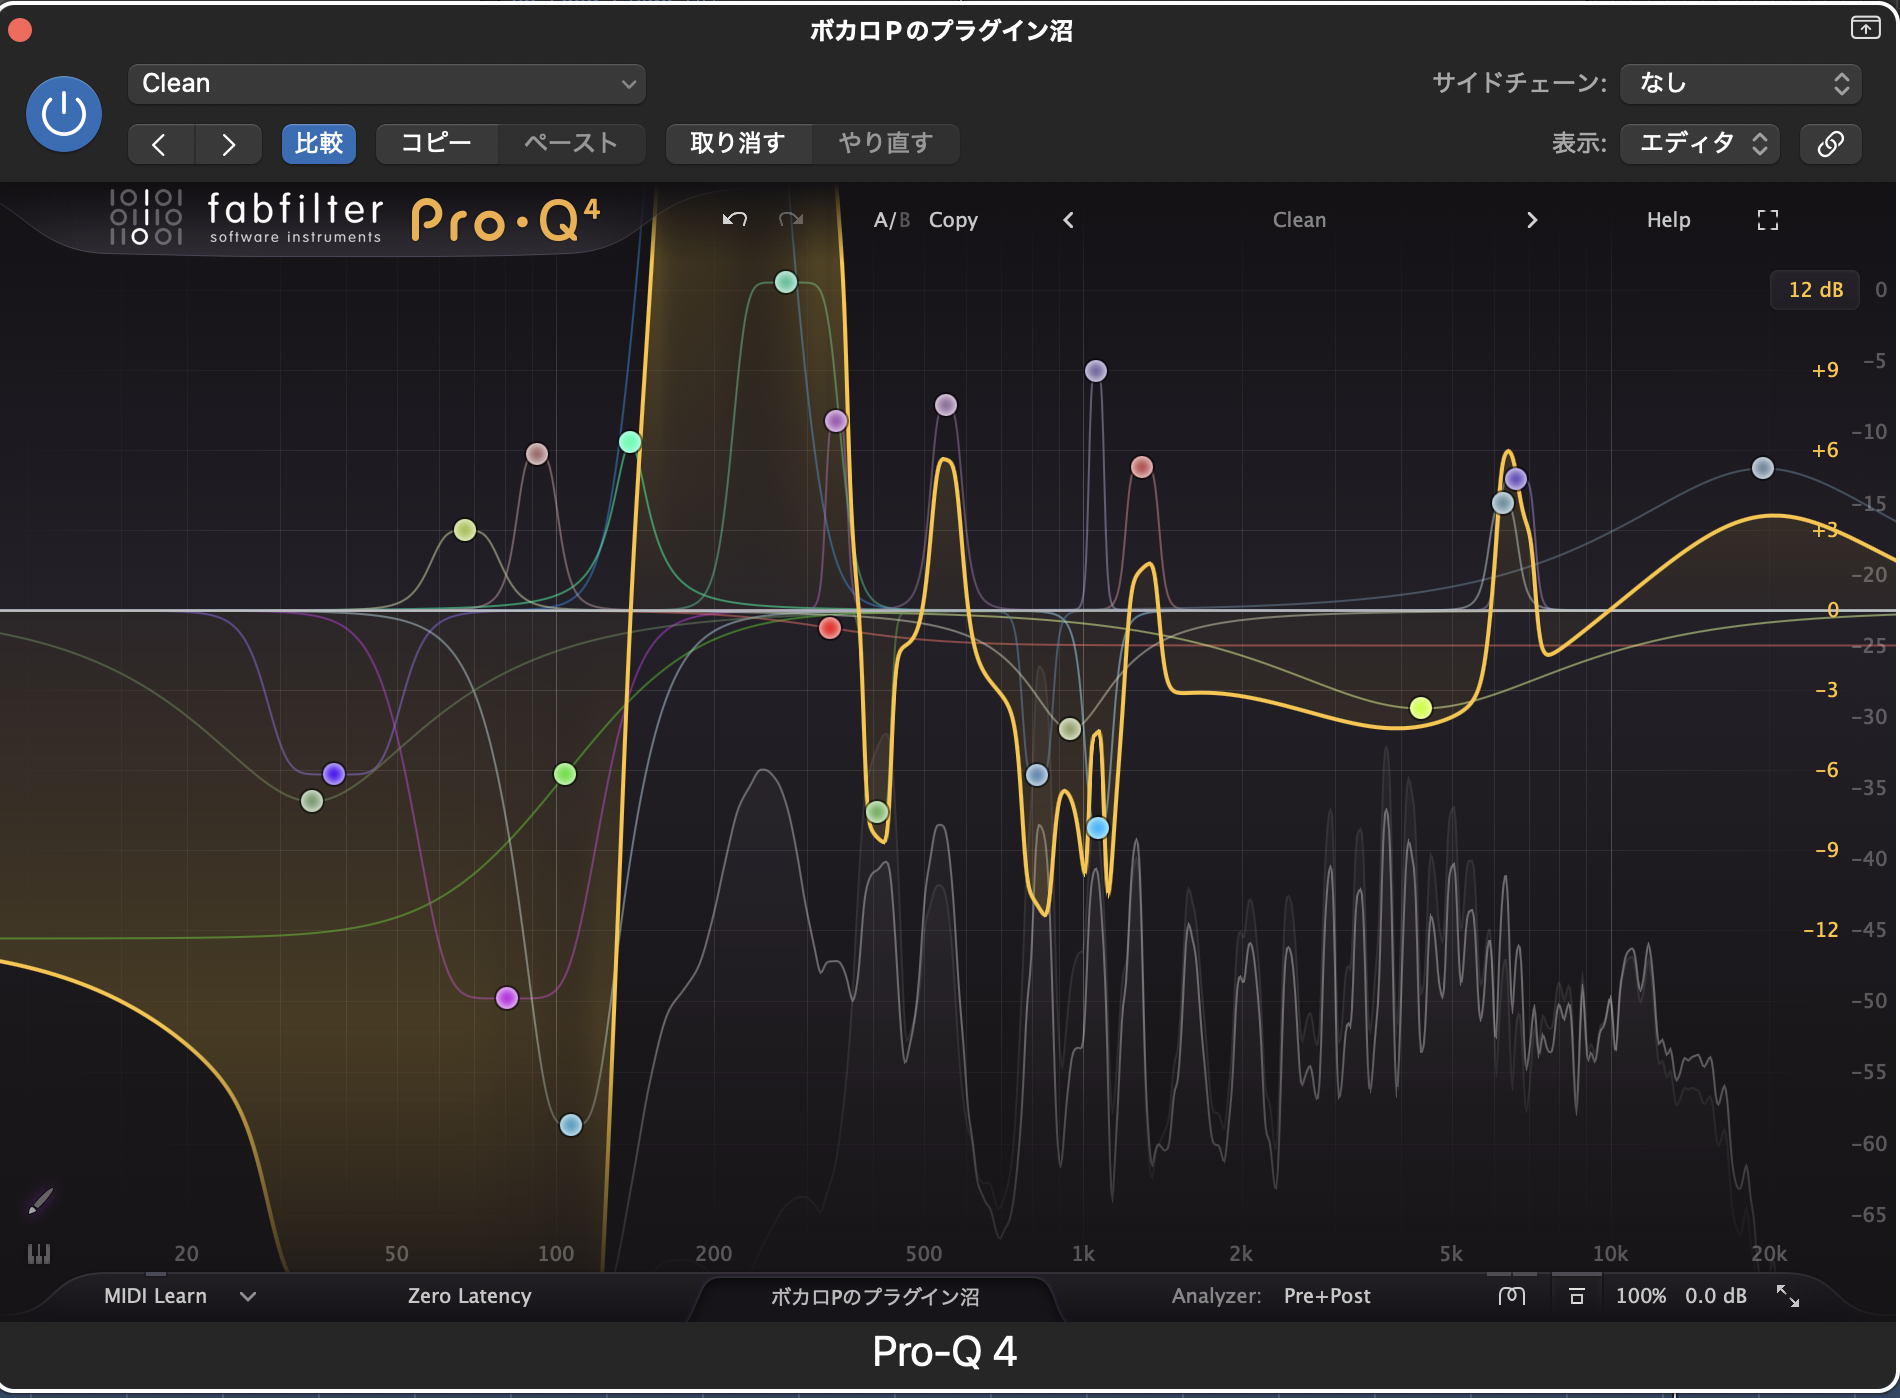The height and width of the screenshot is (1398, 1900).
Task: Go to next preset with right arrow
Action: pos(228,144)
